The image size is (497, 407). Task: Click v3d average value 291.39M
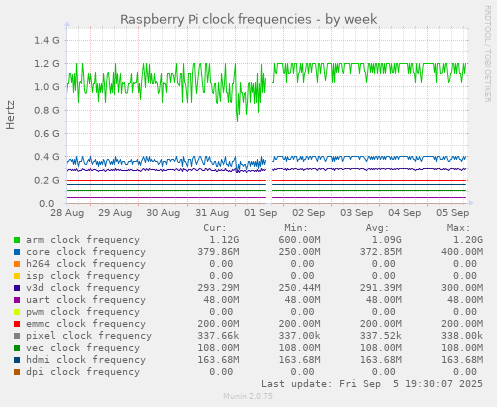pyautogui.click(x=381, y=288)
